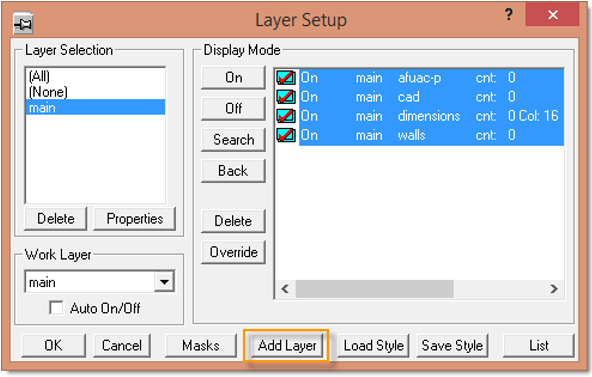Click the Search button
Image resolution: width=592 pixels, height=377 pixels.
(233, 140)
